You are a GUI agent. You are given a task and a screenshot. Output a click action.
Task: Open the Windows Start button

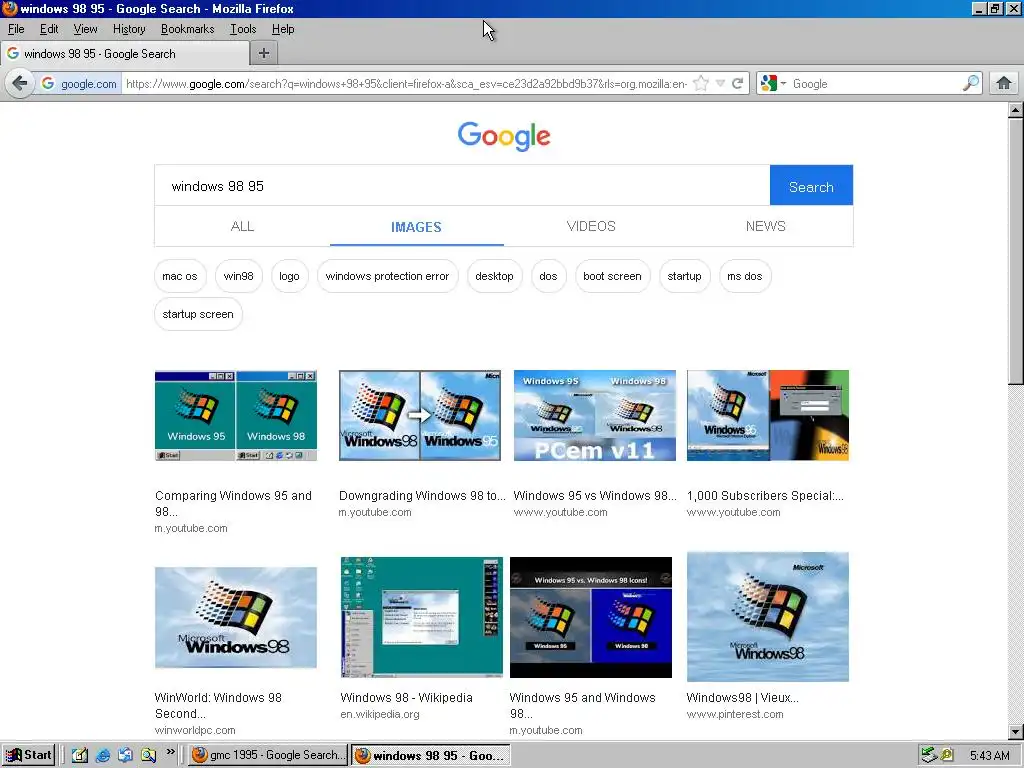click(x=29, y=755)
